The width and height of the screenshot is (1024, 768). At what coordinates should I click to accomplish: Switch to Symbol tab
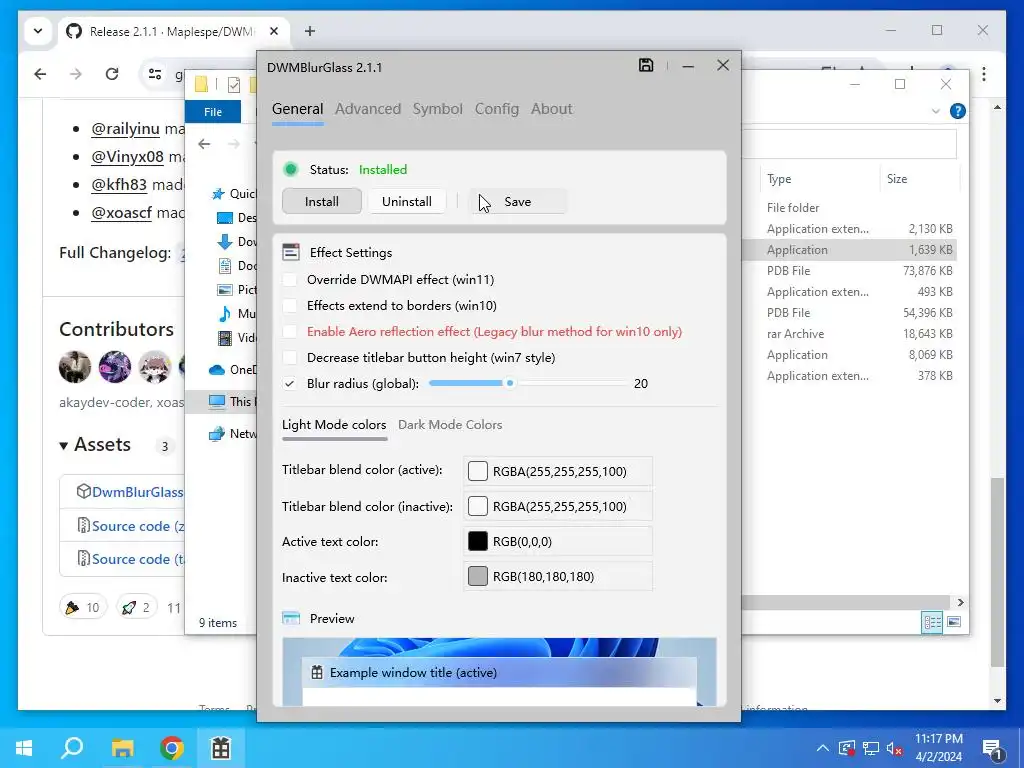(438, 109)
